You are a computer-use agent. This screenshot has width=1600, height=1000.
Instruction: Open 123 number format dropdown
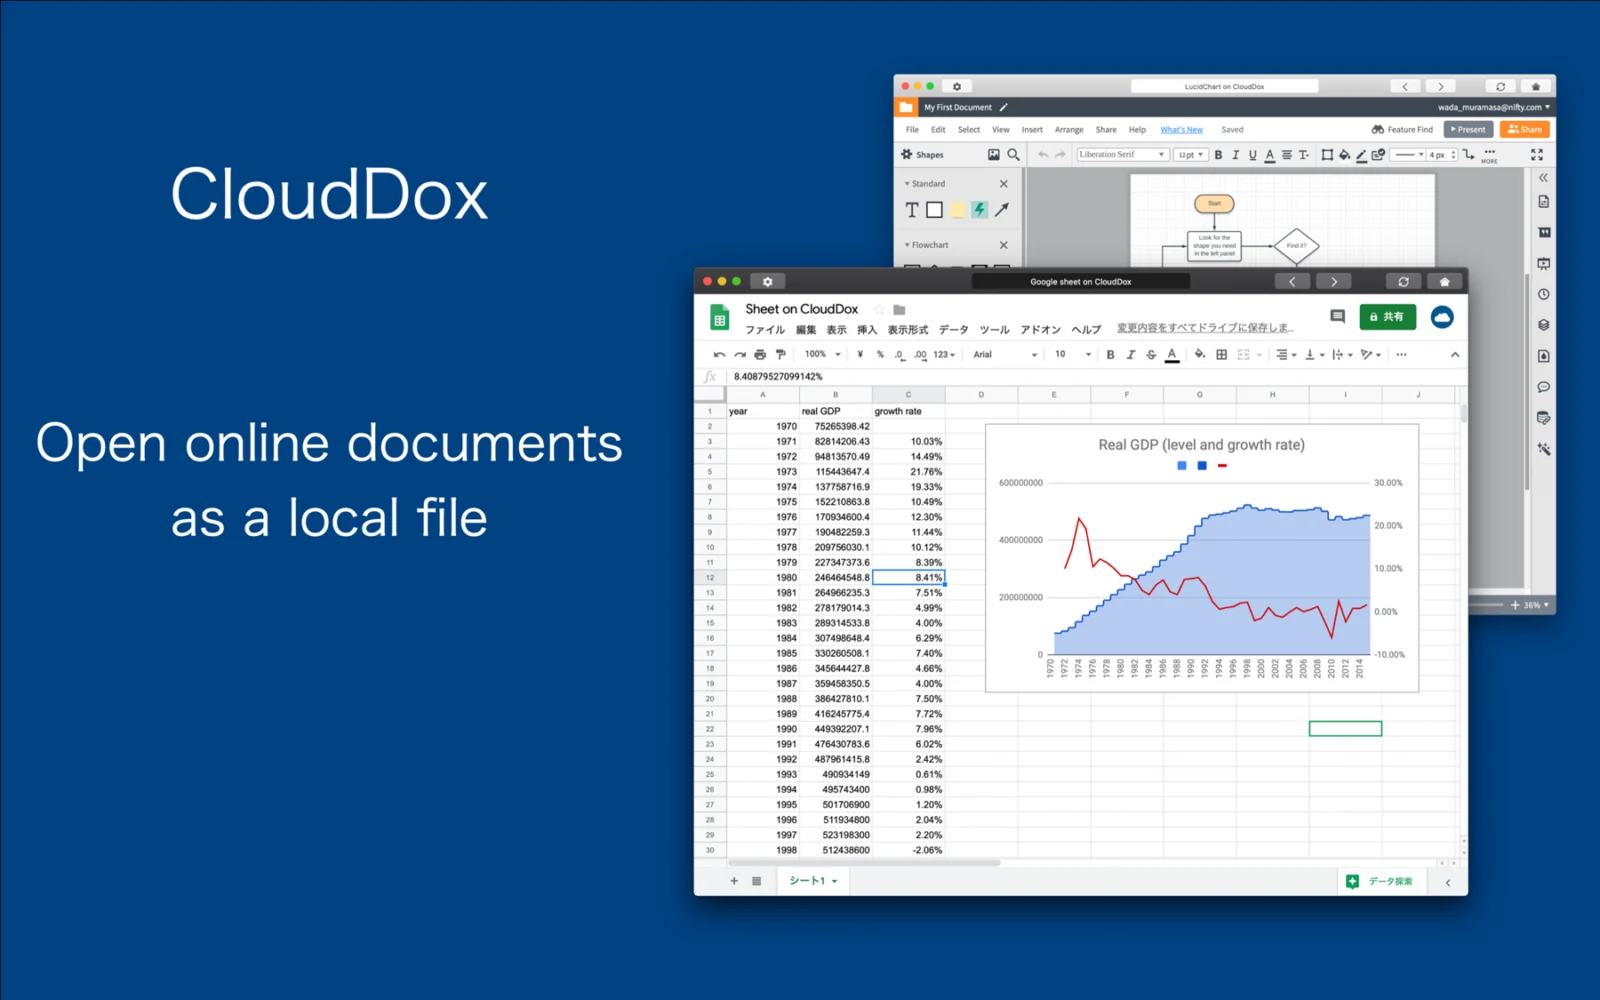coord(944,354)
